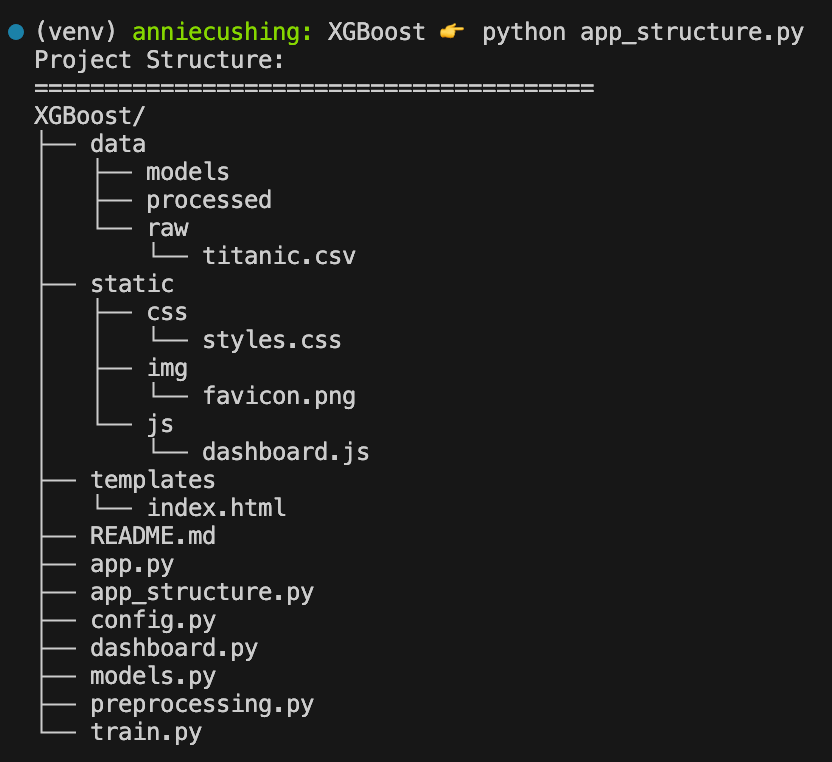Click the 'preprocessing.py' file name
This screenshot has height=762, width=832.
(202, 705)
